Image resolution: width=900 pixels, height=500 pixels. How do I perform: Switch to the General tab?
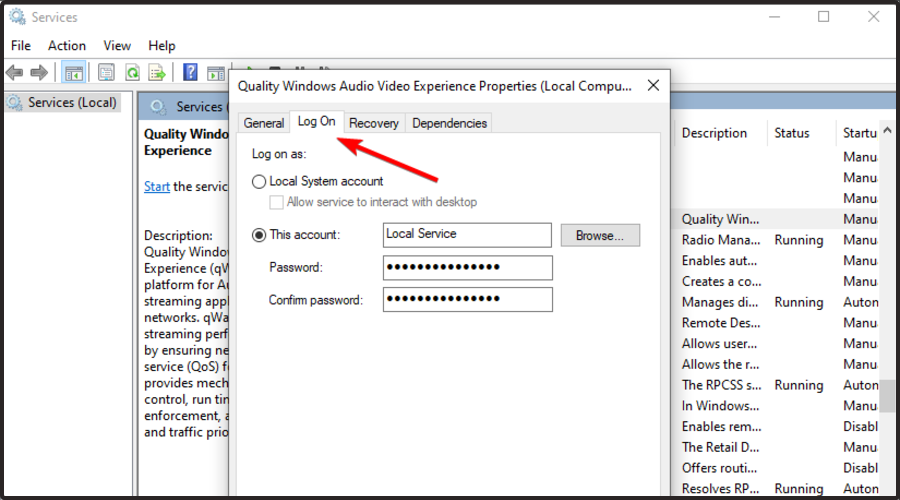click(263, 123)
